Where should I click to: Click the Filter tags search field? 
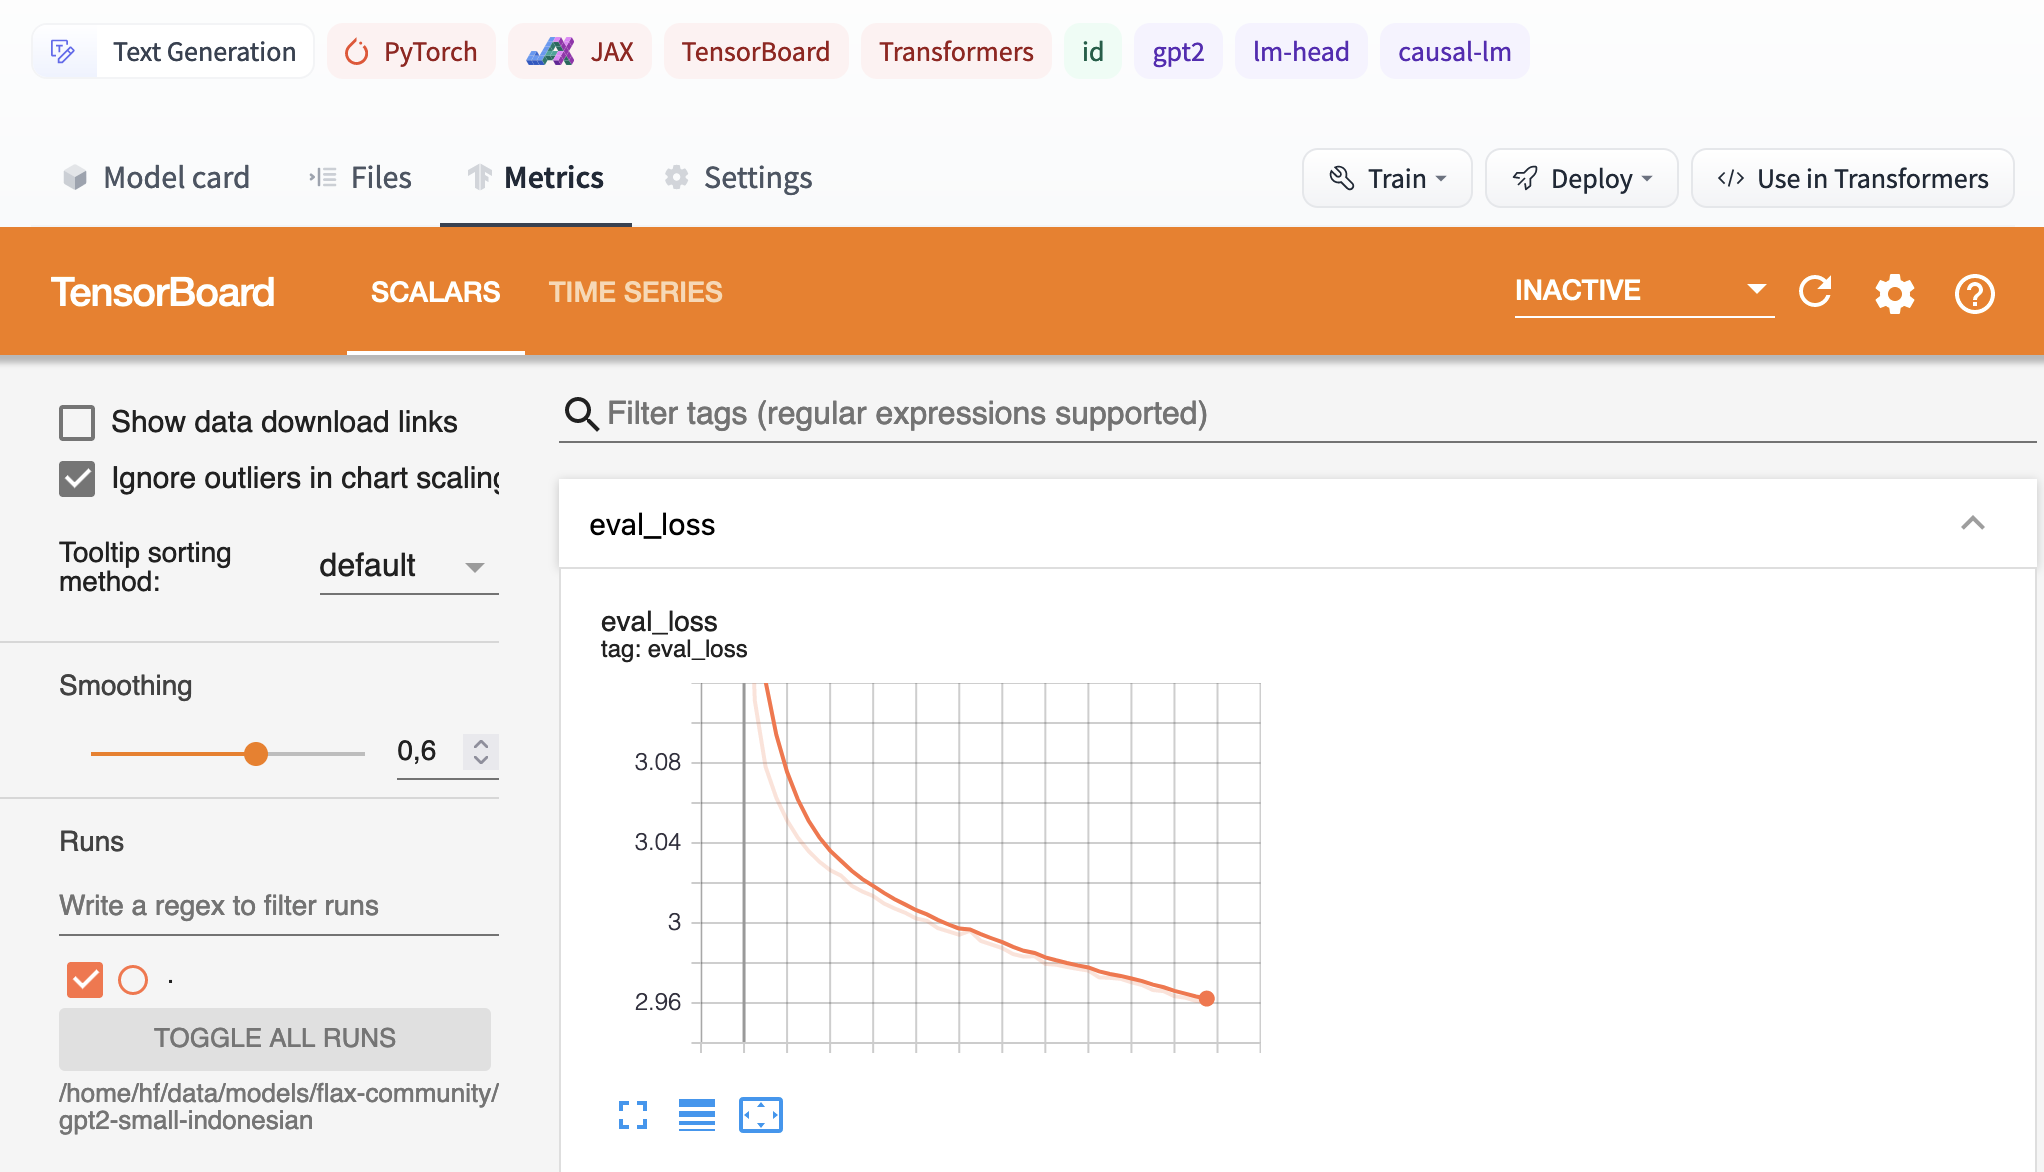click(x=1297, y=413)
